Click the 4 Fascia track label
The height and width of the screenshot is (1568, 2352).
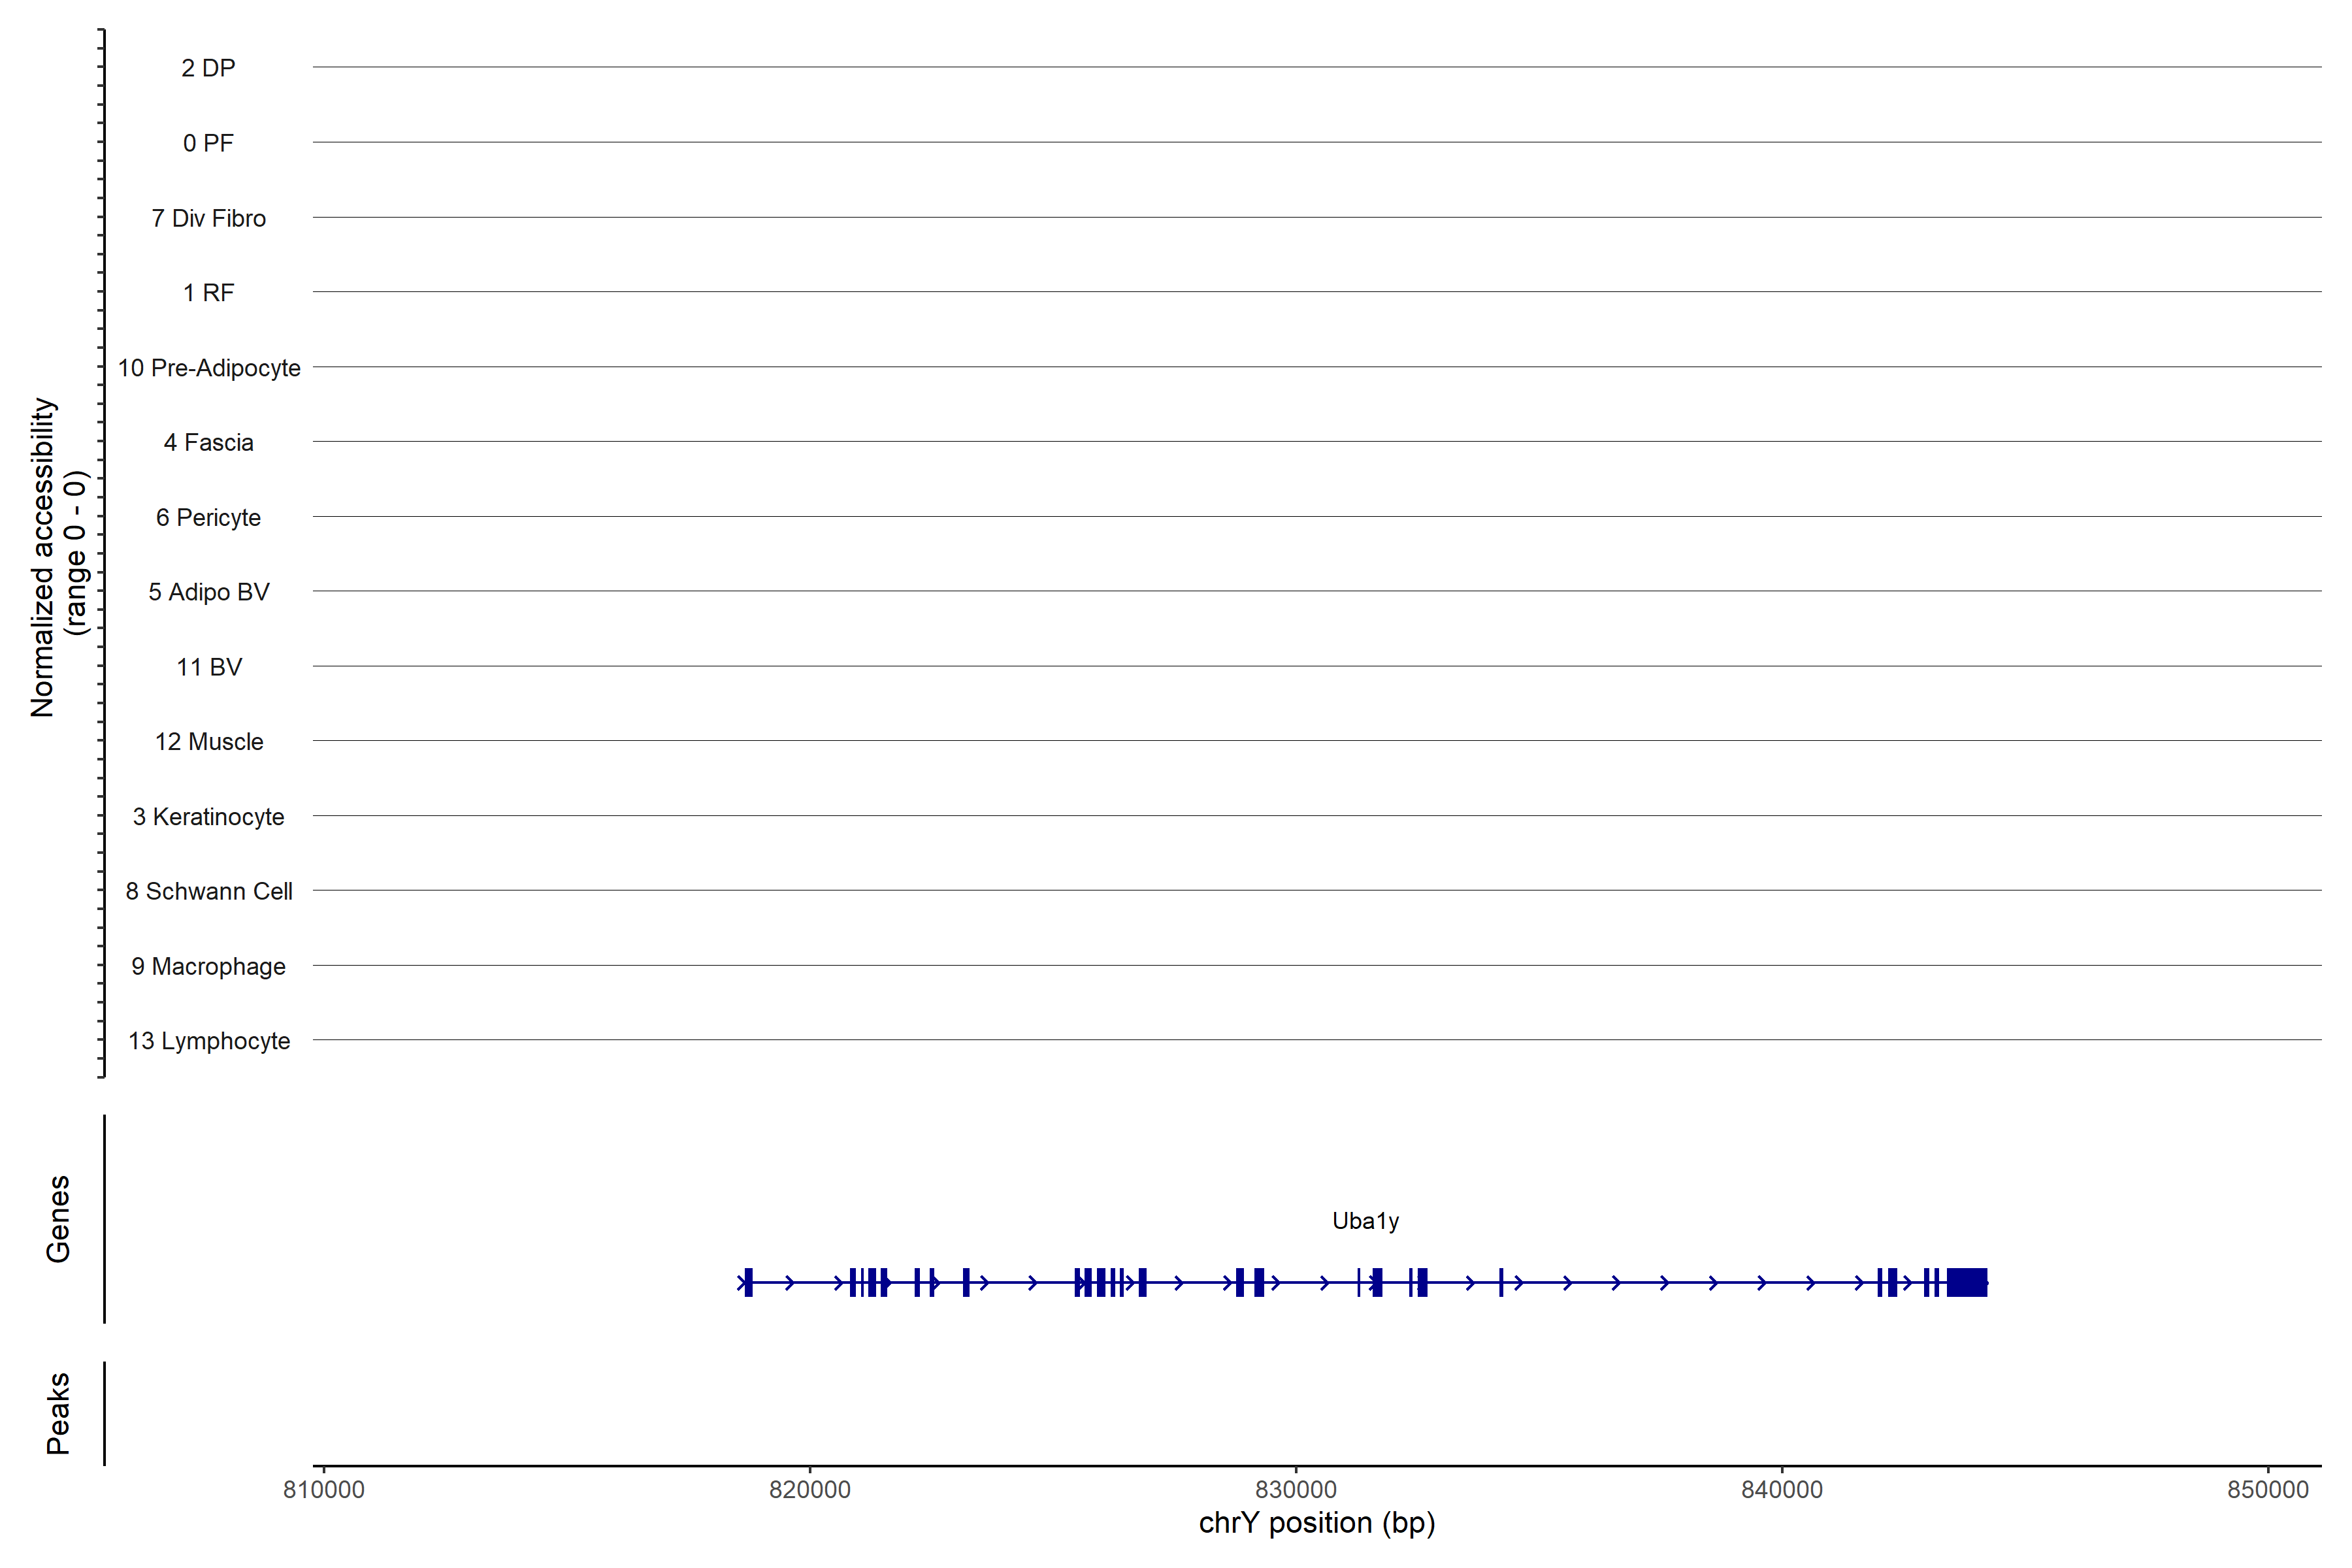pos(208,442)
